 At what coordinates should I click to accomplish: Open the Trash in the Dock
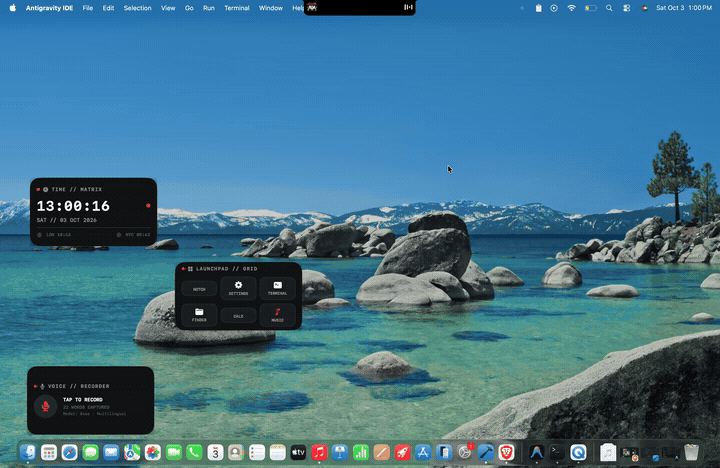(691, 452)
